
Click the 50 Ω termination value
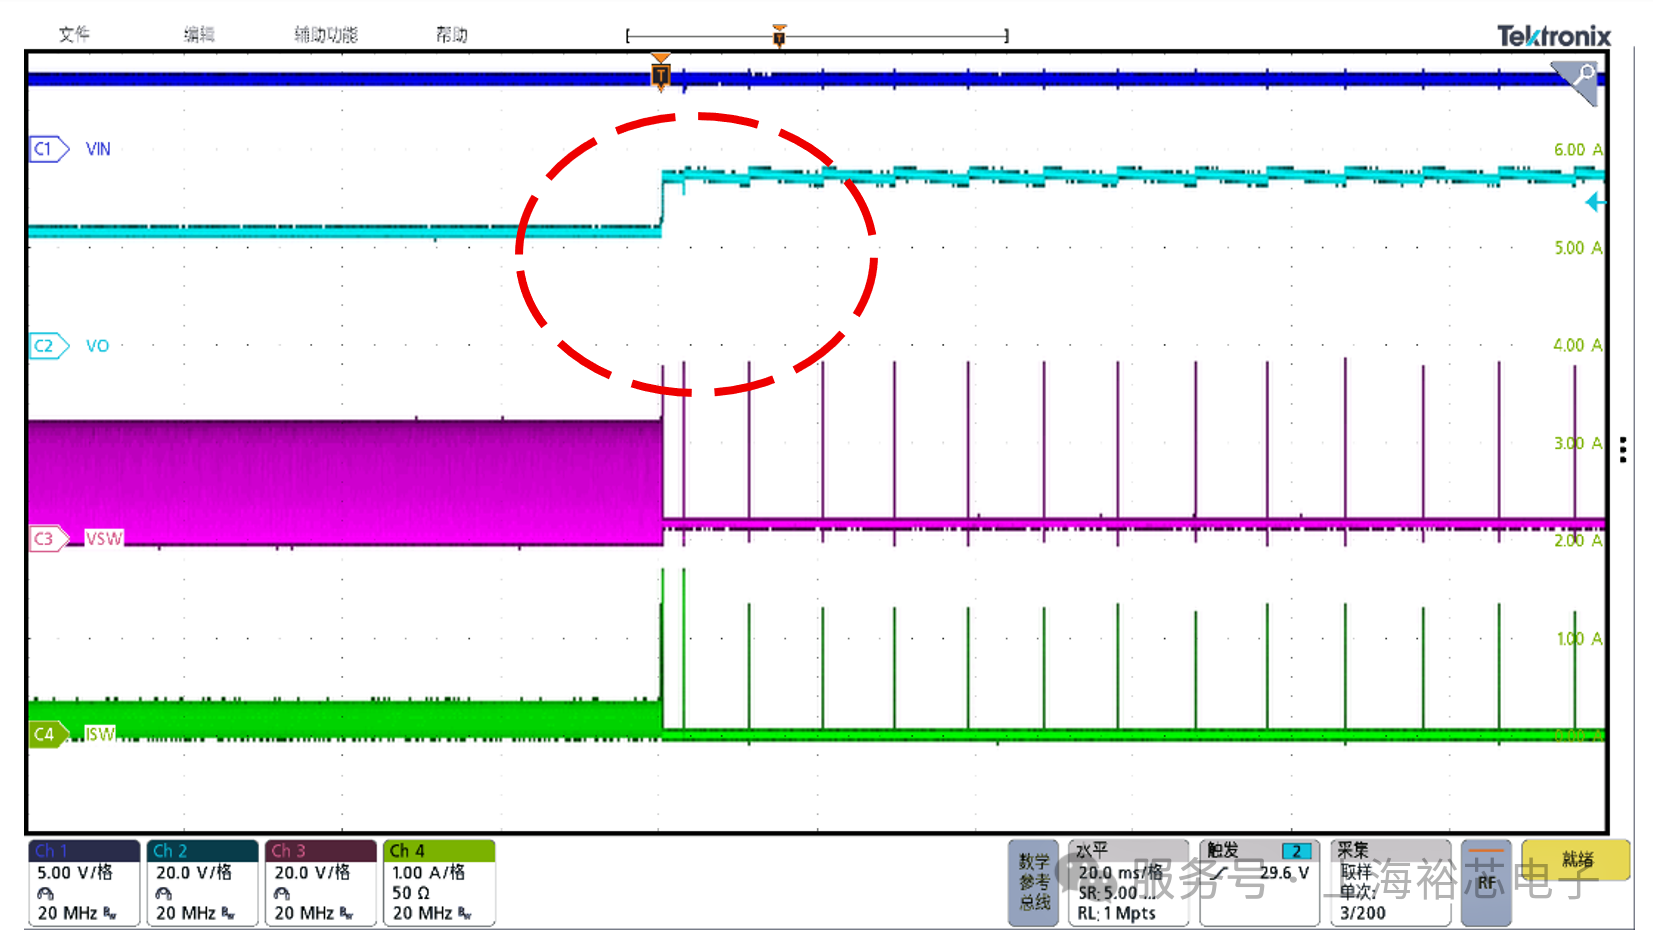pos(410,893)
